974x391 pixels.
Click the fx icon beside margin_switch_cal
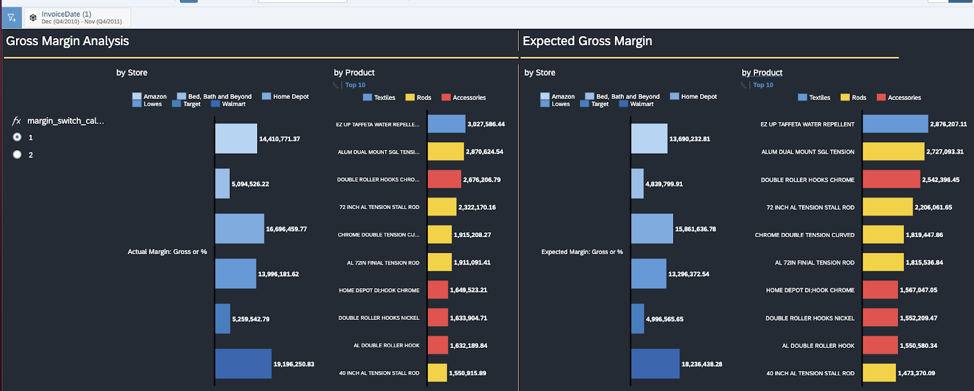tap(17, 121)
